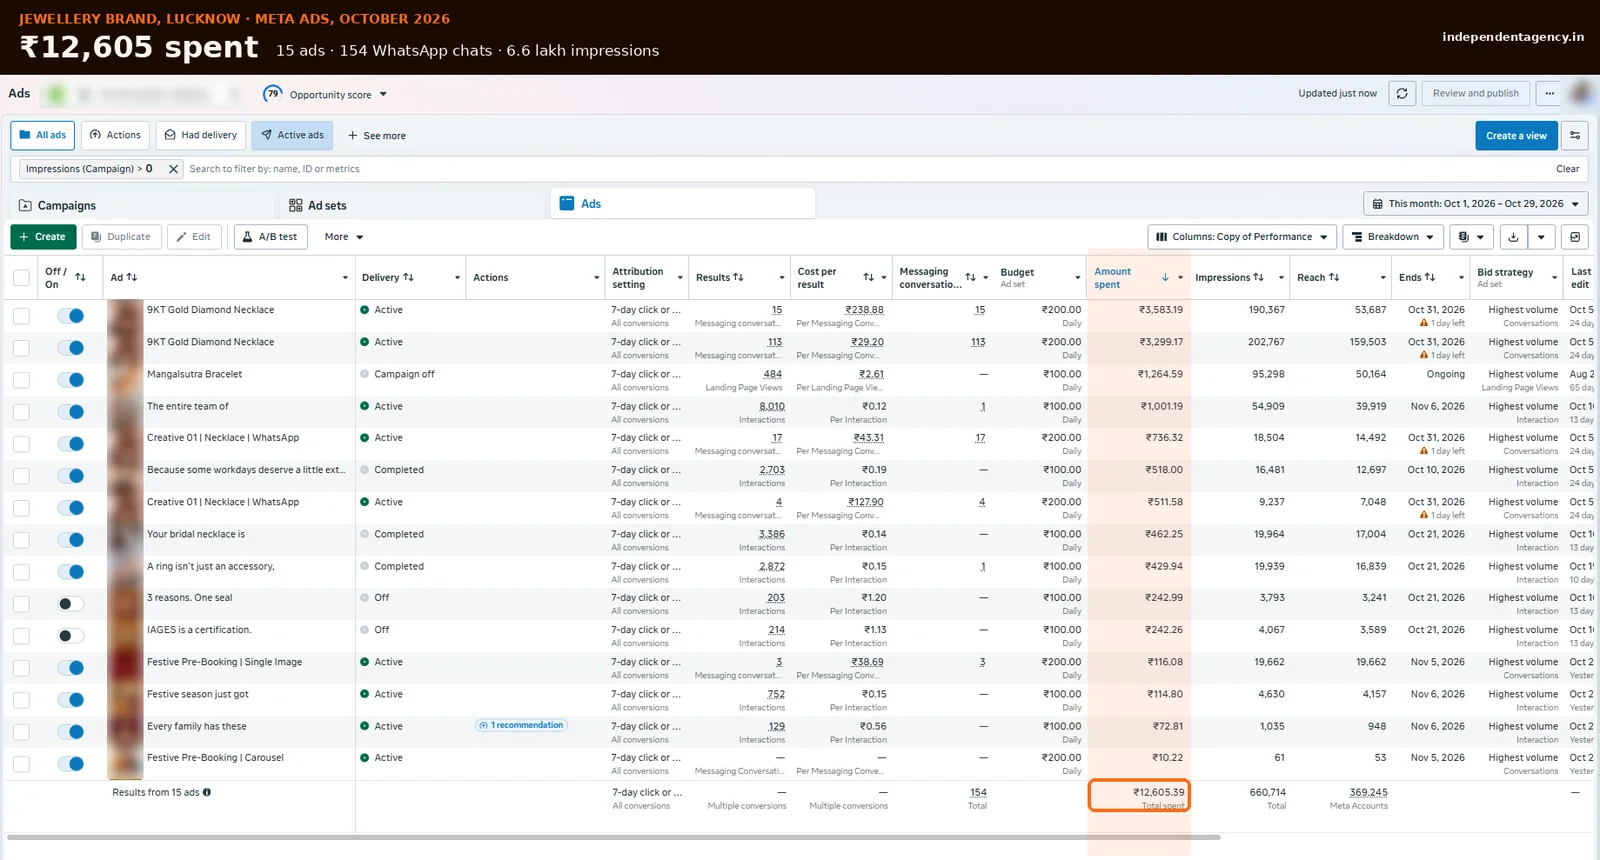The image size is (1600, 860).
Task: Sort by Ends column arrows
Action: [1430, 277]
